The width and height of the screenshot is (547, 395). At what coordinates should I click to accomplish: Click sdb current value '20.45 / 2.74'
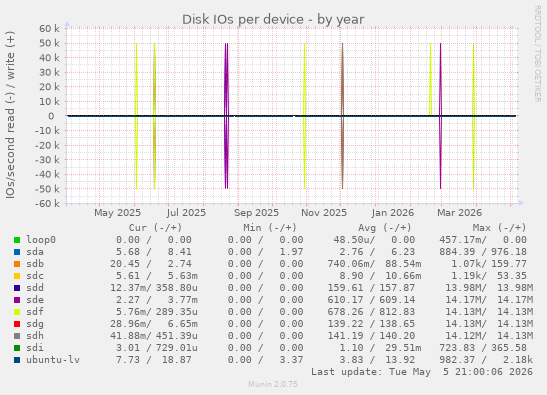click(x=151, y=264)
